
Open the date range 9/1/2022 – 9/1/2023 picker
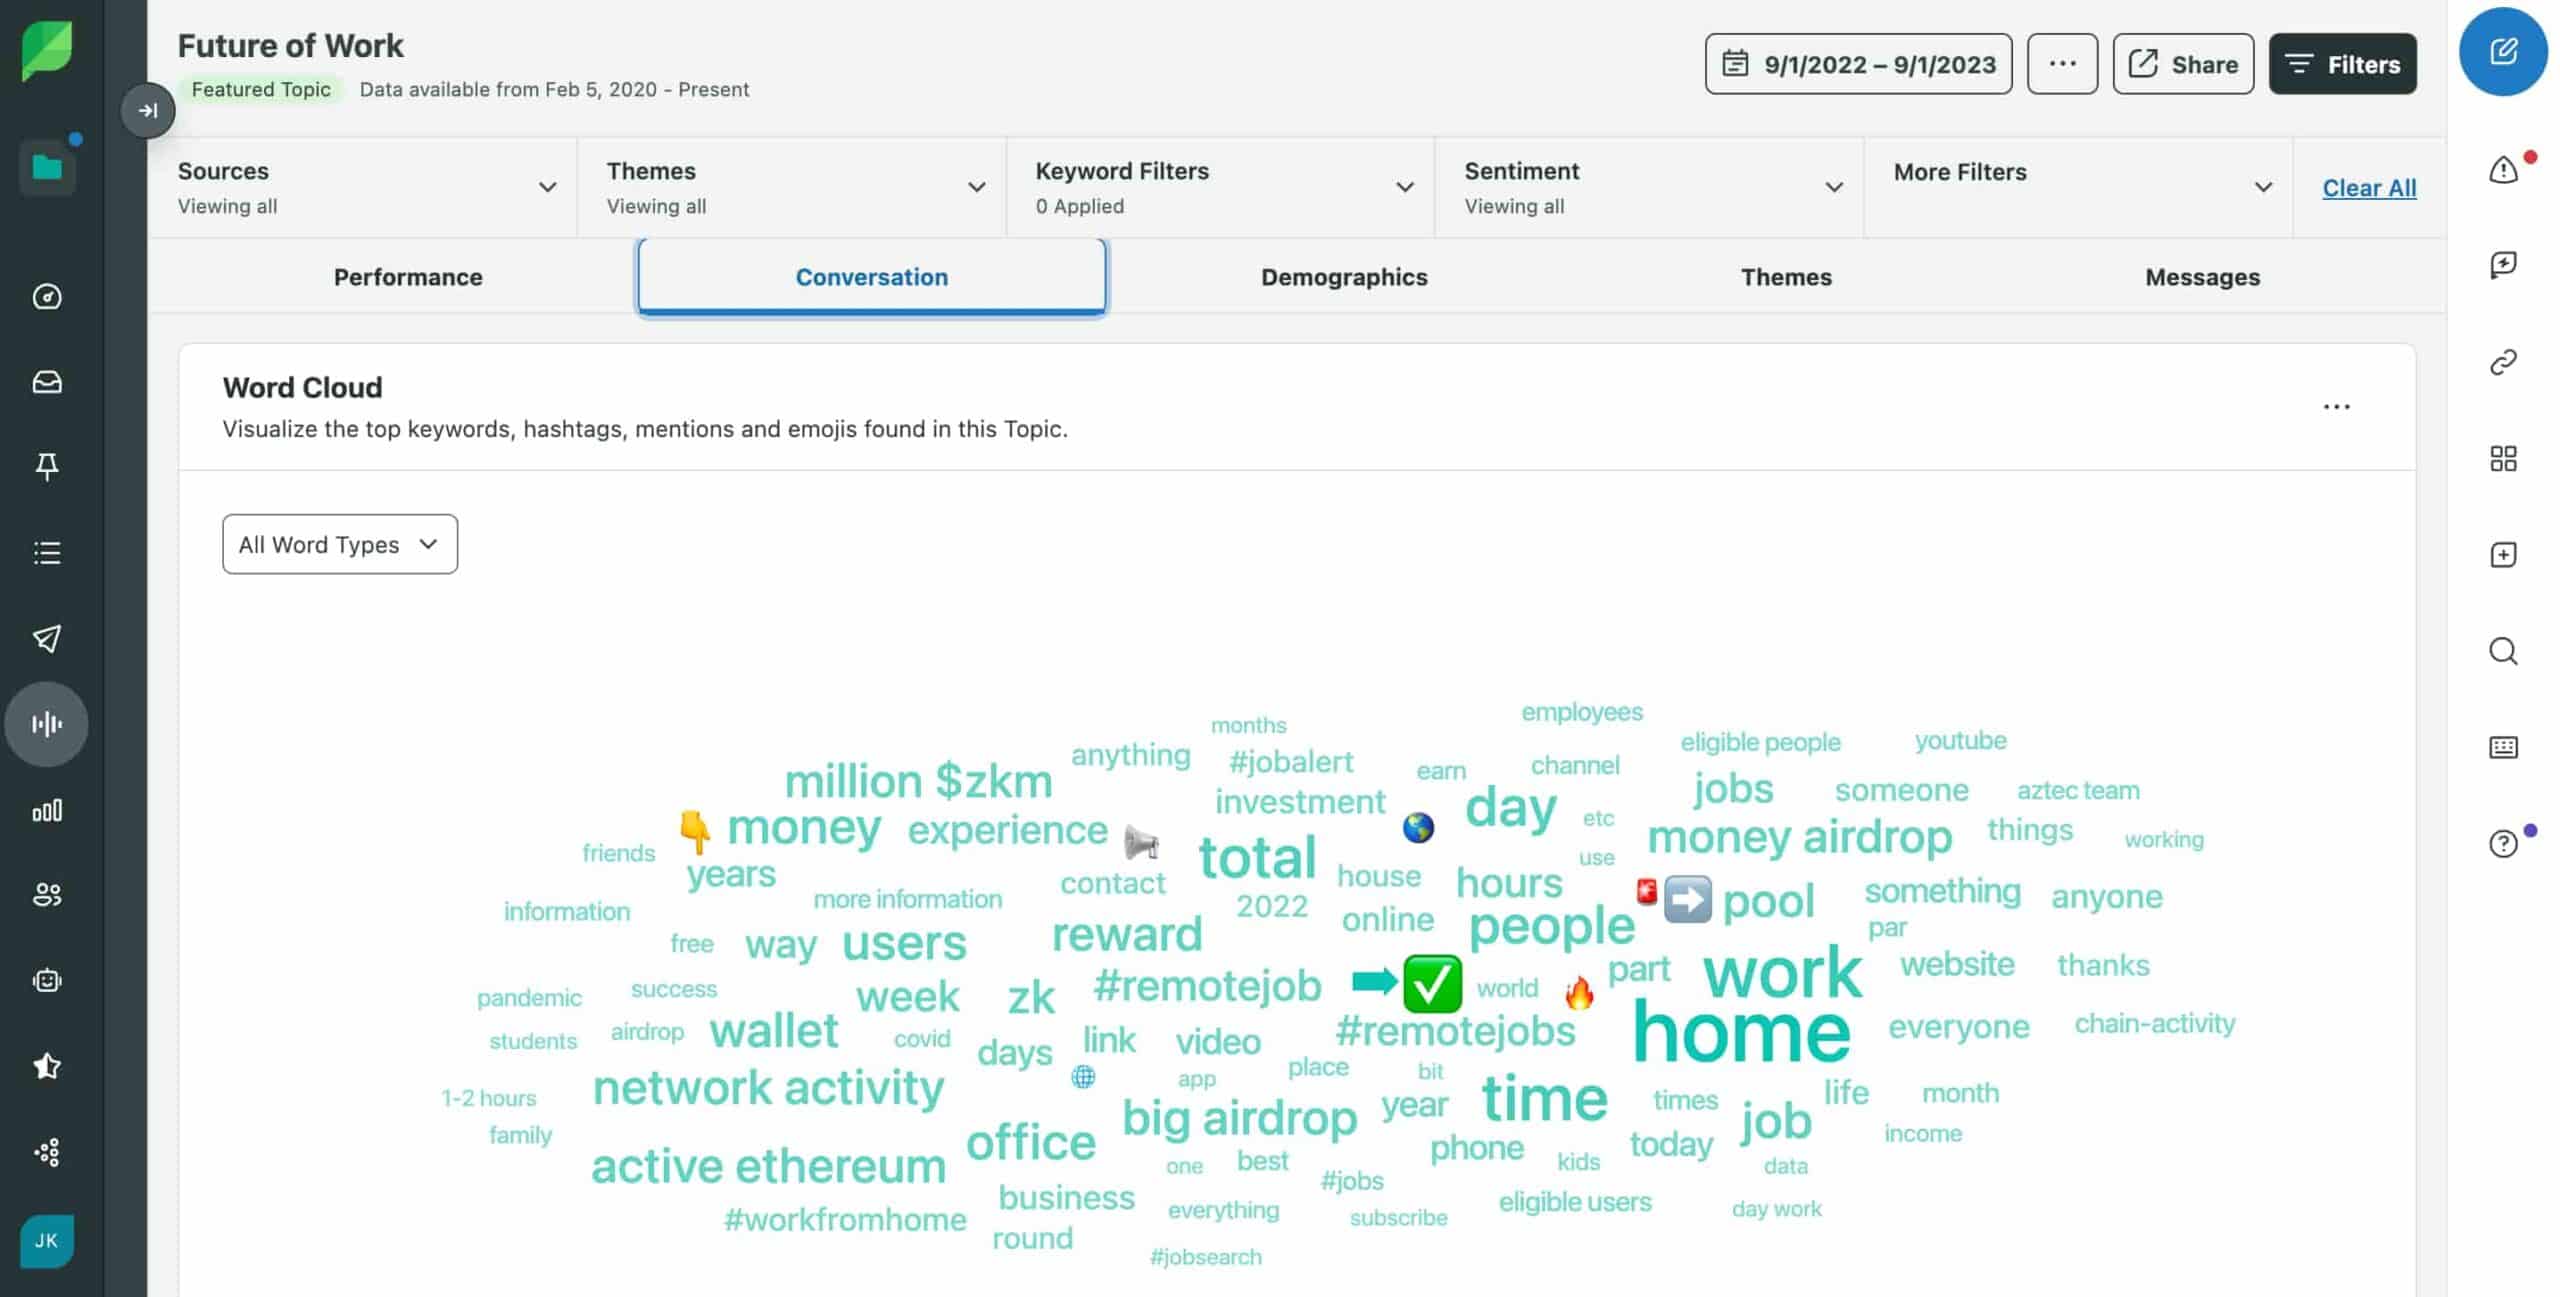coord(1857,64)
